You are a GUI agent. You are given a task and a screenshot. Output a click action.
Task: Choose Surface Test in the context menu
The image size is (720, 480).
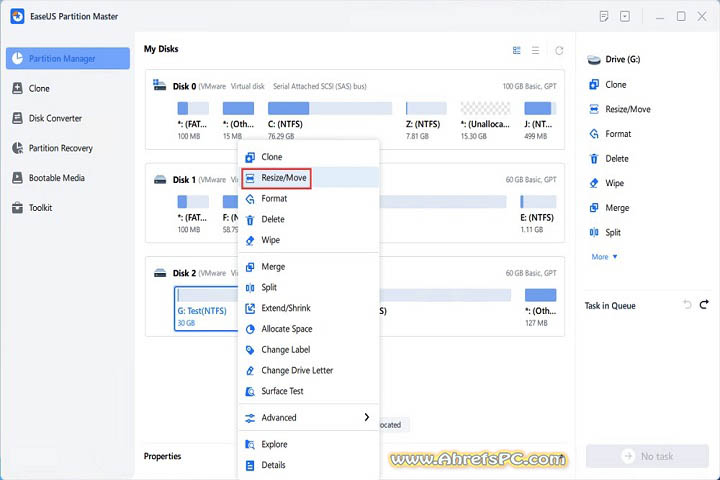tap(309, 391)
